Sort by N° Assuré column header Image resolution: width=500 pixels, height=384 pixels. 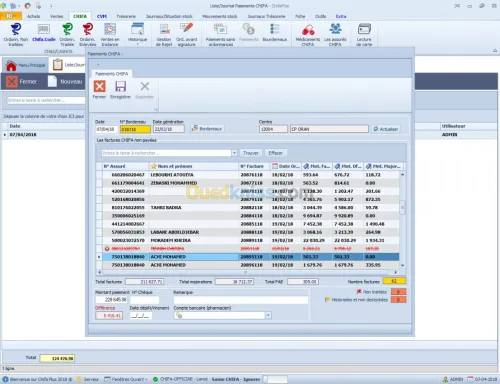(126, 166)
